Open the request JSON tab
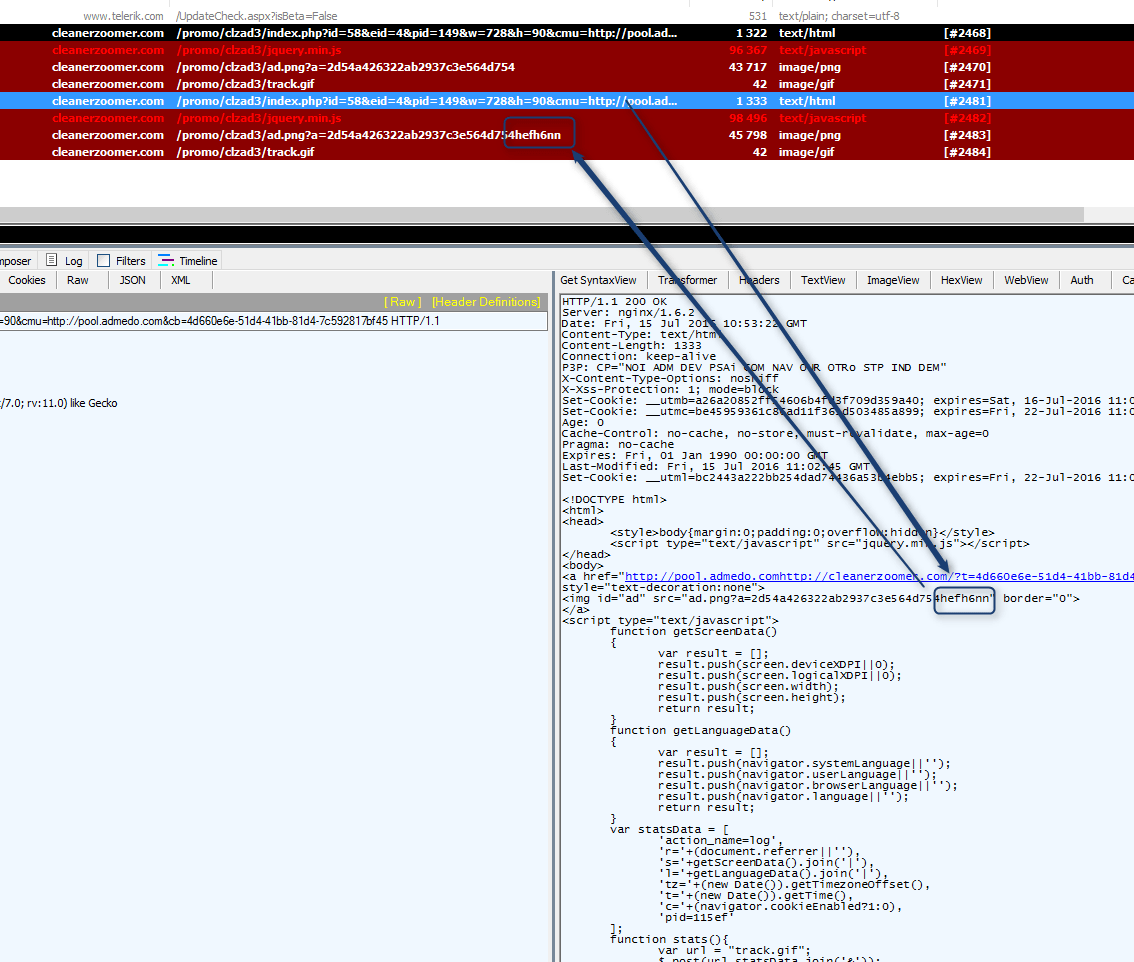The image size is (1134, 962). pos(132,280)
